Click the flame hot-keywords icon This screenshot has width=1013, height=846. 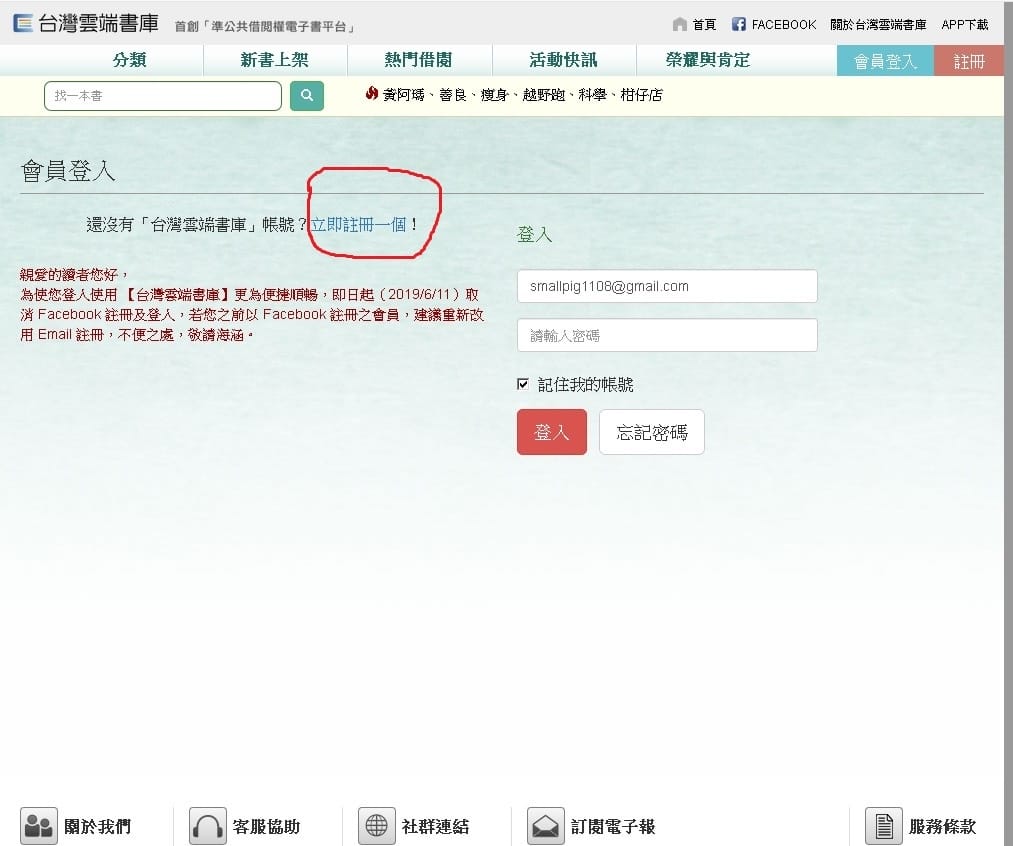click(371, 94)
